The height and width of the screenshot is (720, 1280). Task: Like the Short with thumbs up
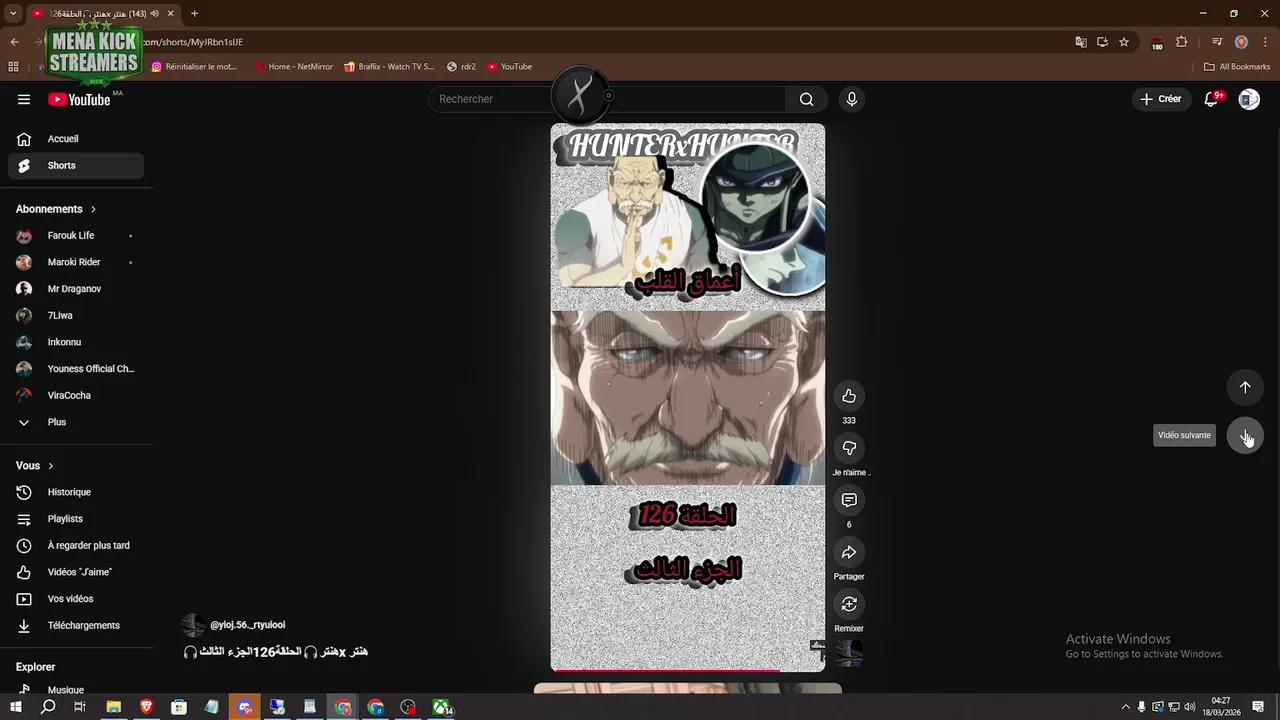[x=849, y=396]
